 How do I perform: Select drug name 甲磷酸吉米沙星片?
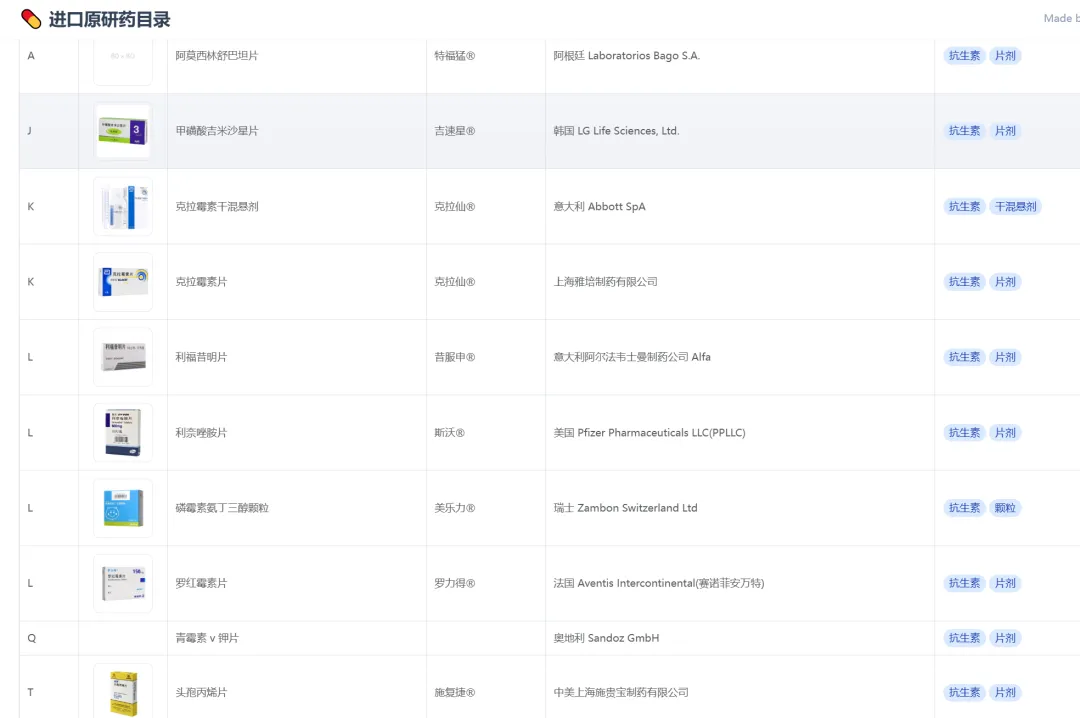click(216, 131)
